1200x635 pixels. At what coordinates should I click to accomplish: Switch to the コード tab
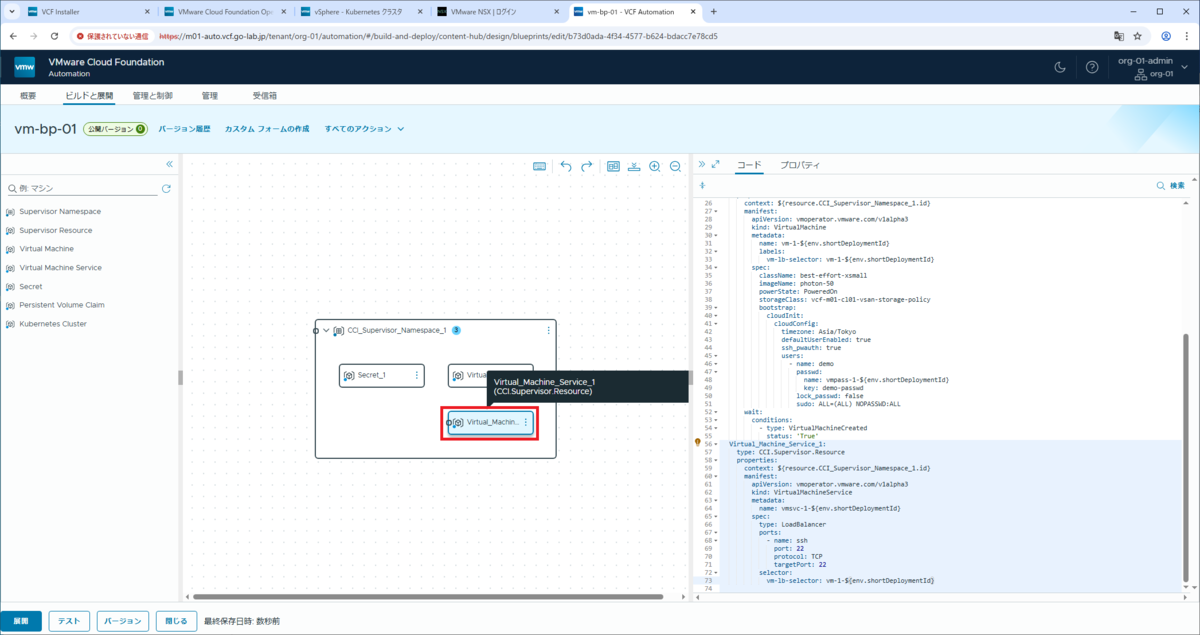(749, 164)
